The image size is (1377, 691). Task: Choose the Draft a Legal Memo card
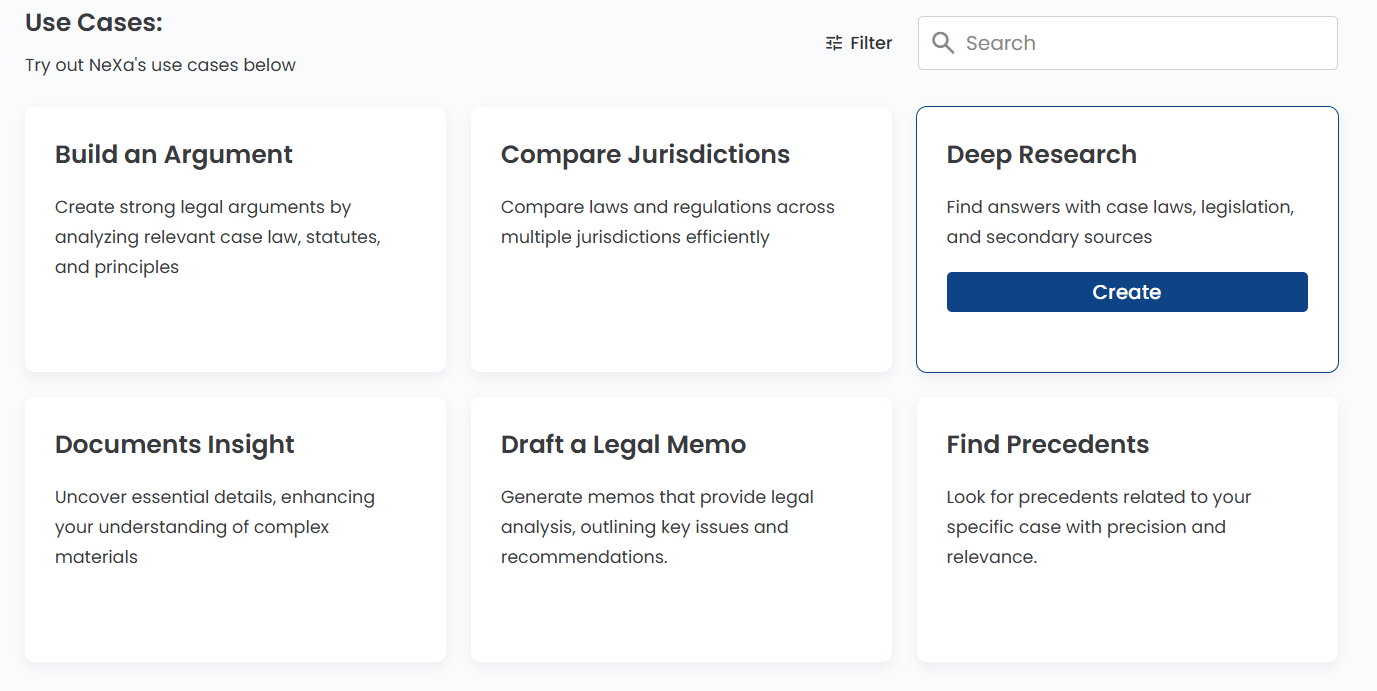click(x=681, y=529)
